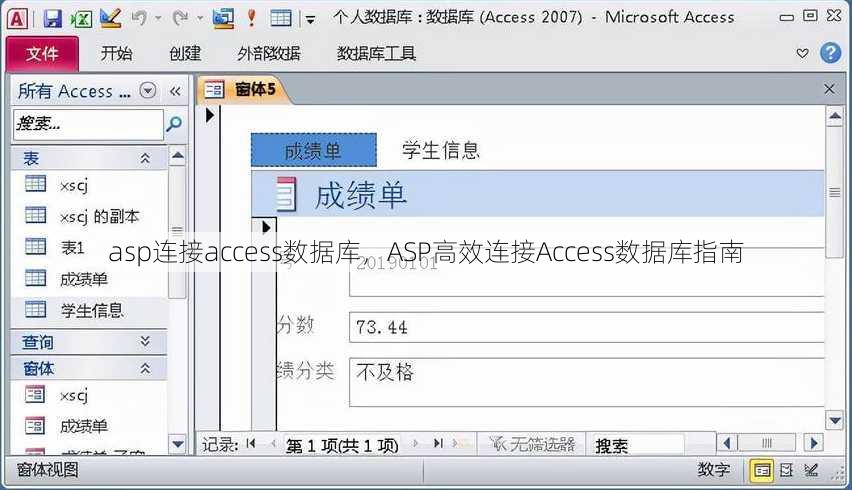Switch to the 外部数据 ribbon tab

point(269,53)
